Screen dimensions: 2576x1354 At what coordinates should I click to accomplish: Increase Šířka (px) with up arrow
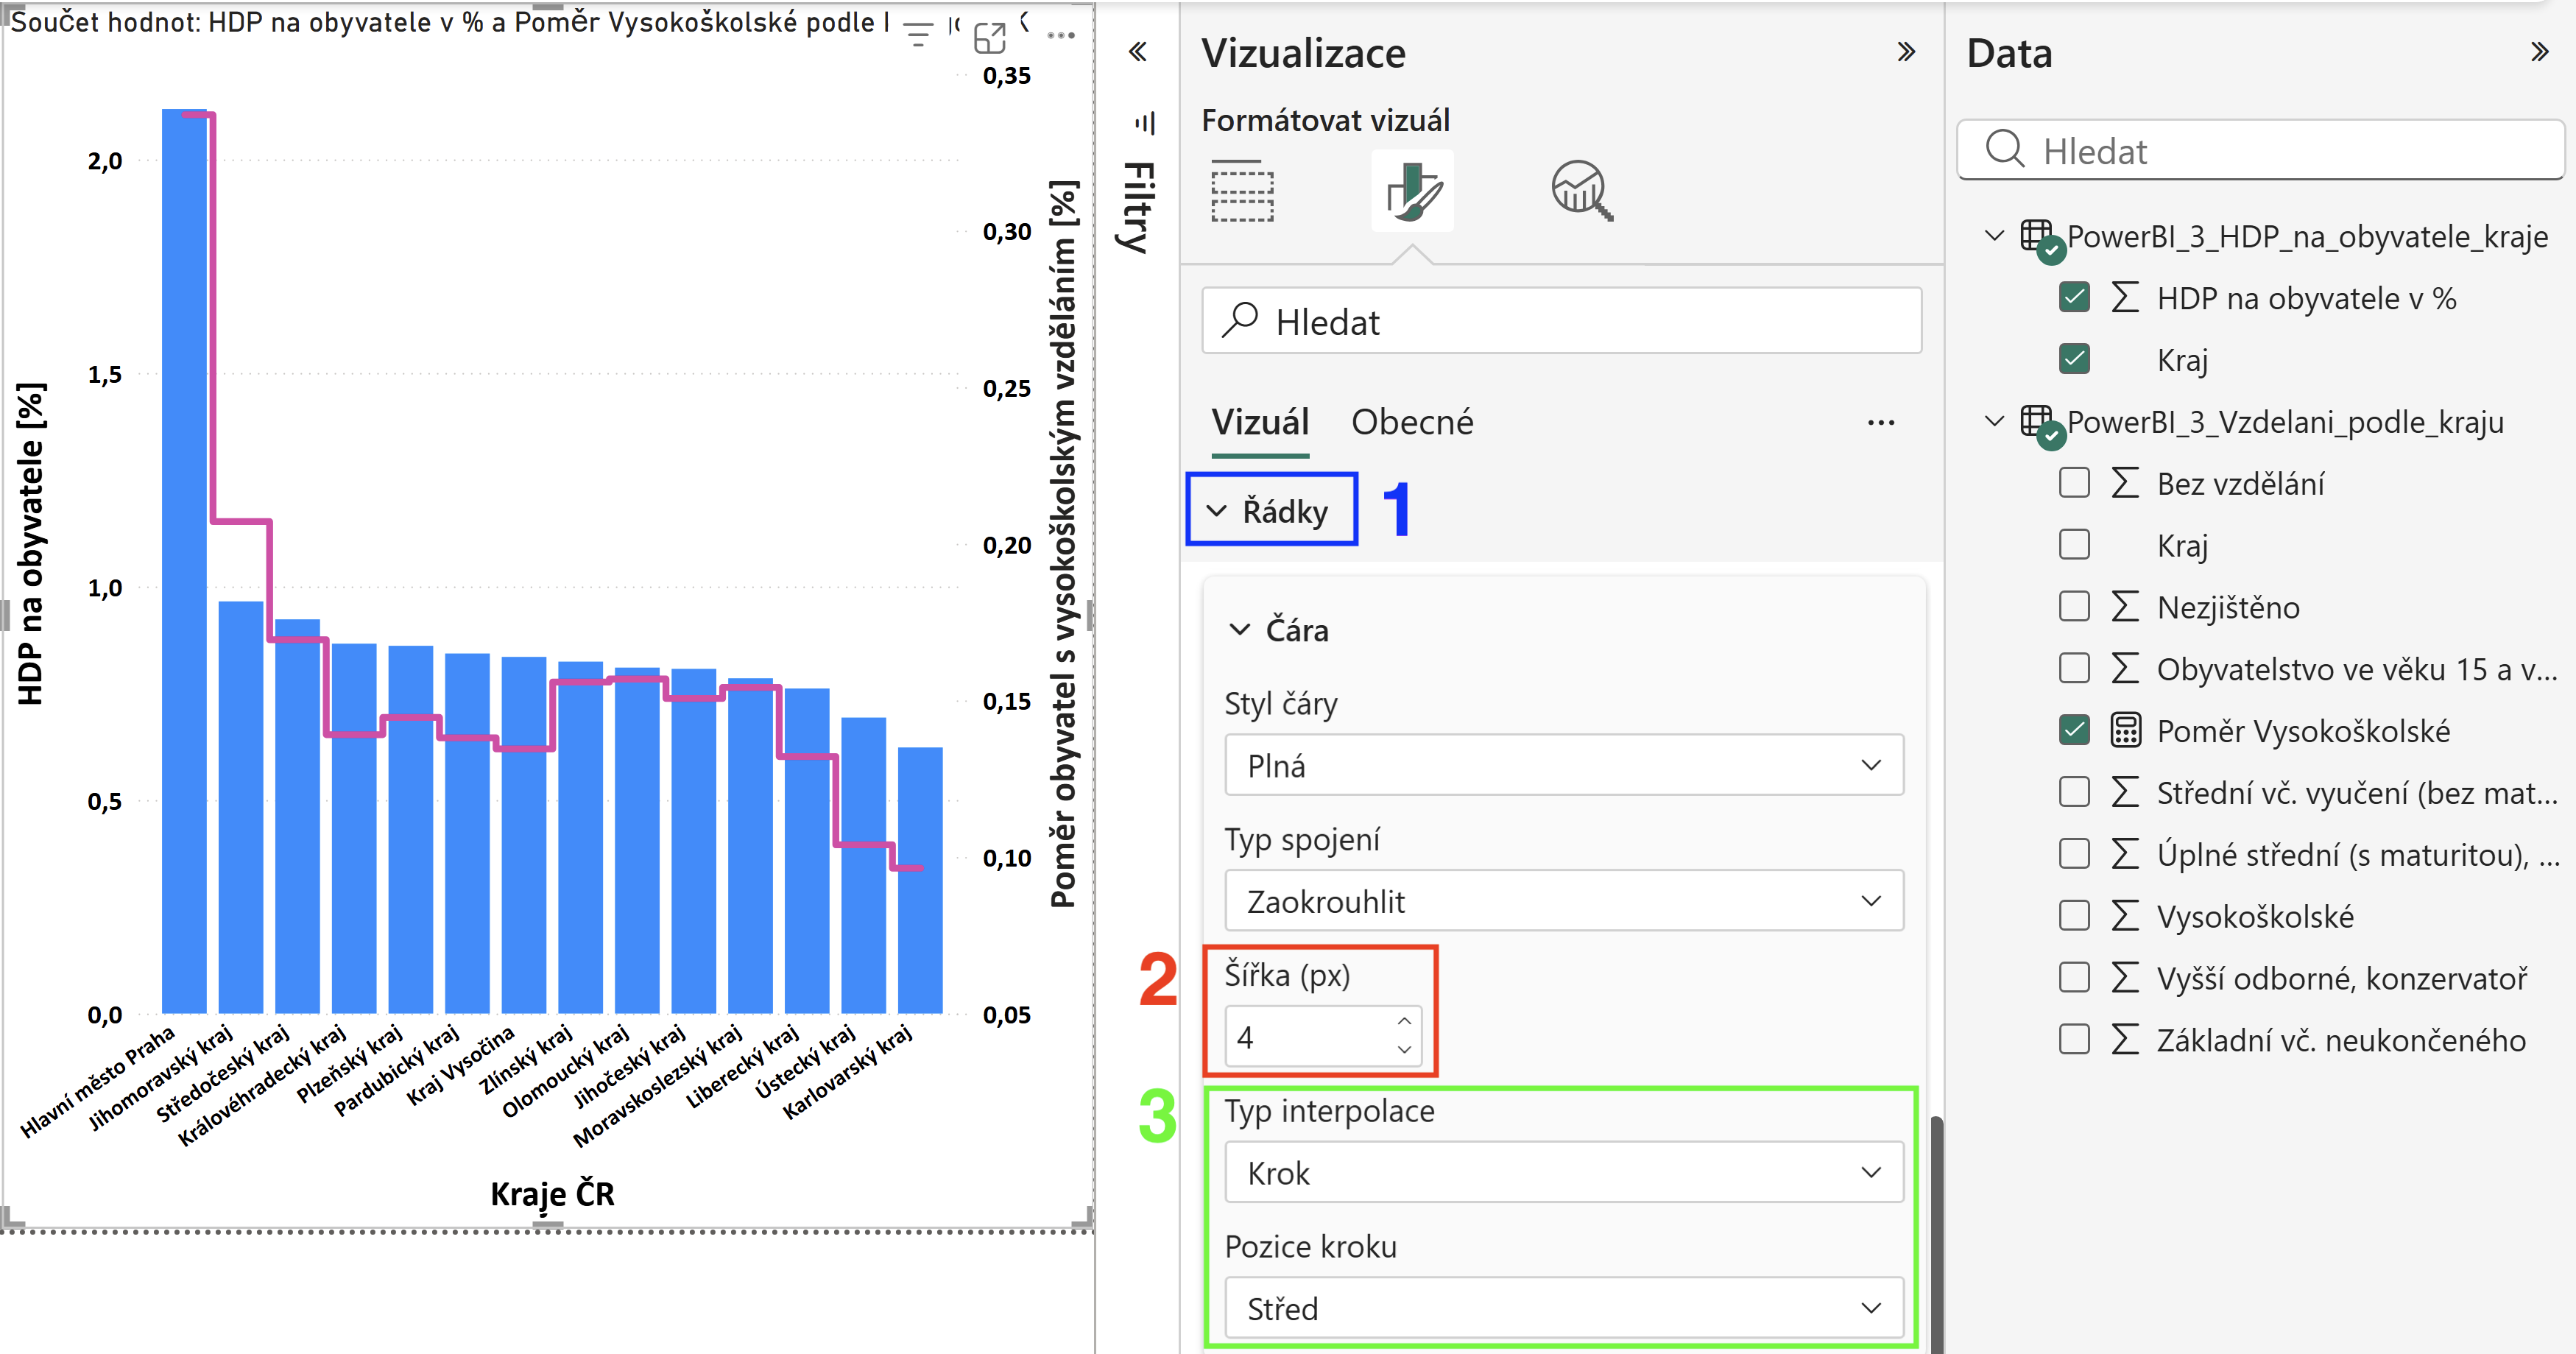point(1404,1021)
